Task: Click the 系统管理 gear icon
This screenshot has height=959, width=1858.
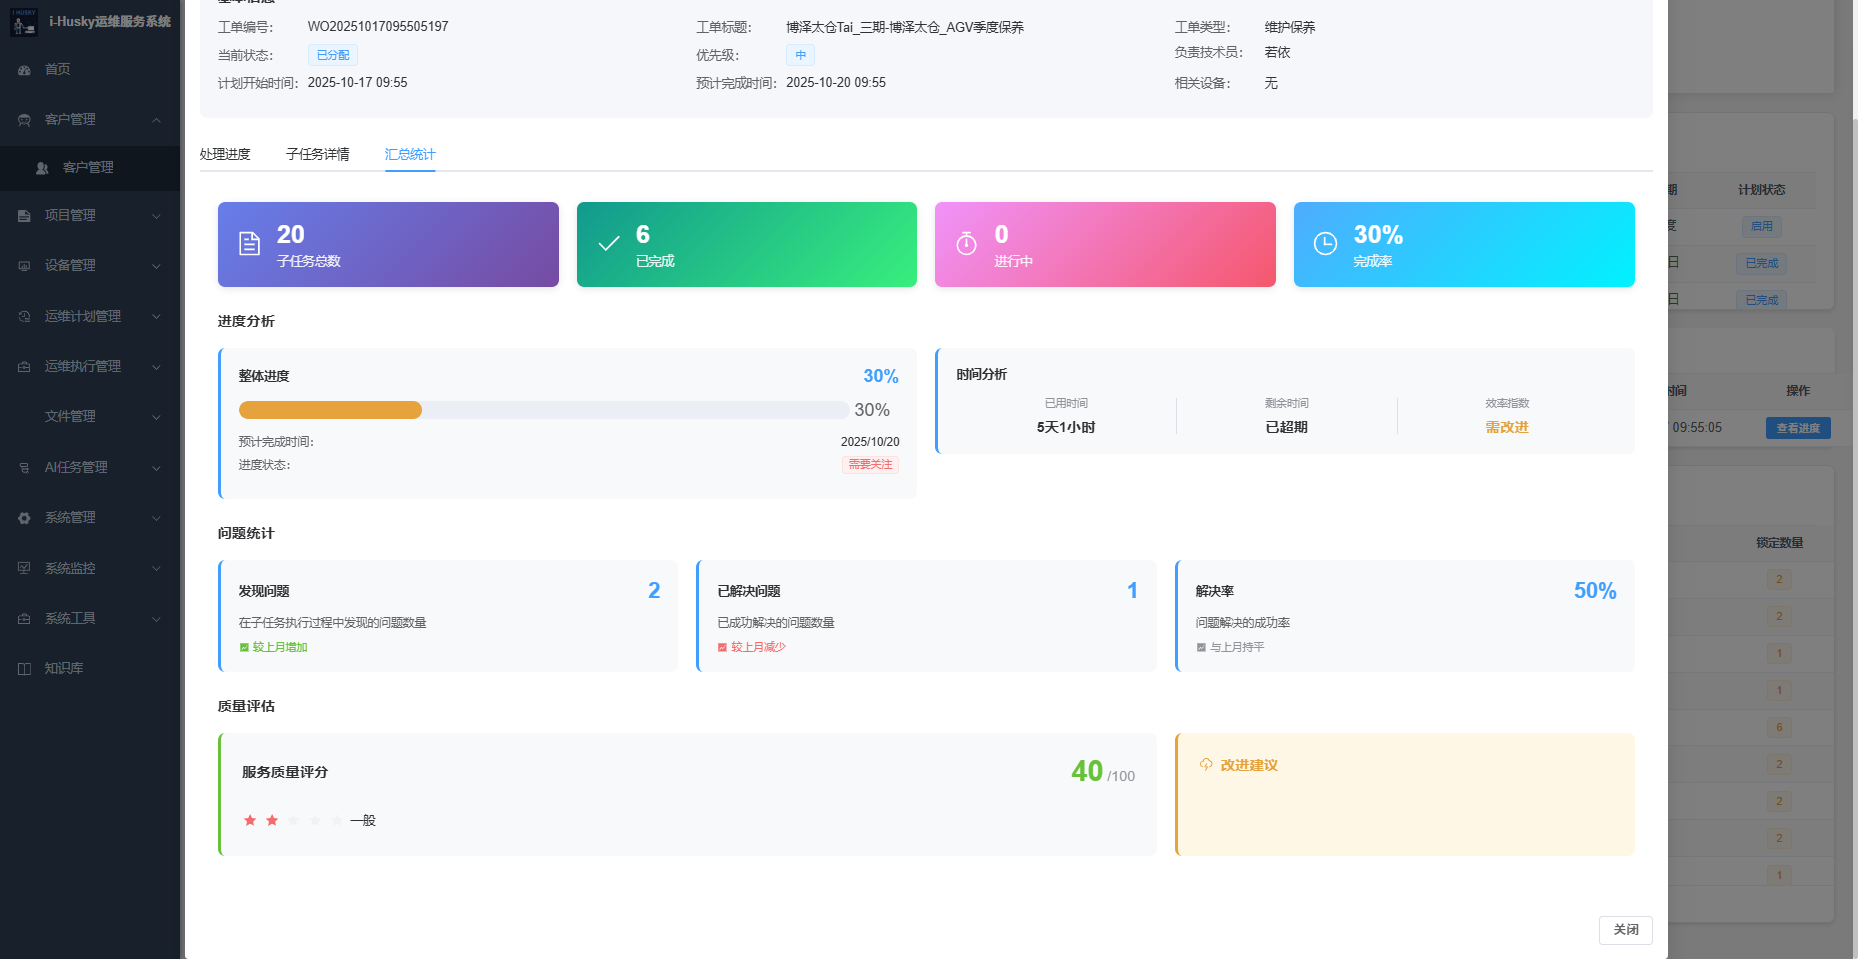Action: tap(24, 518)
